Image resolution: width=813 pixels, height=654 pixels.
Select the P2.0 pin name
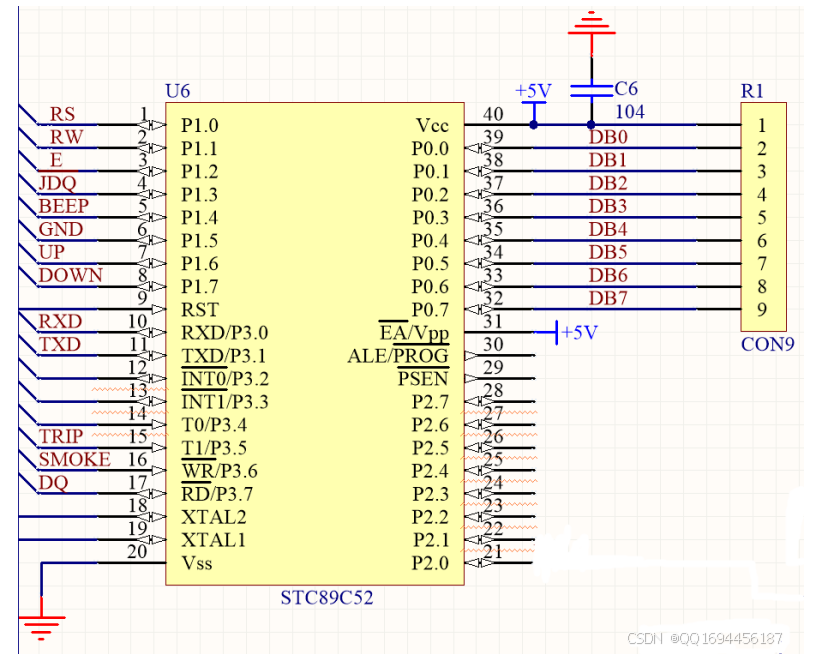(430, 563)
